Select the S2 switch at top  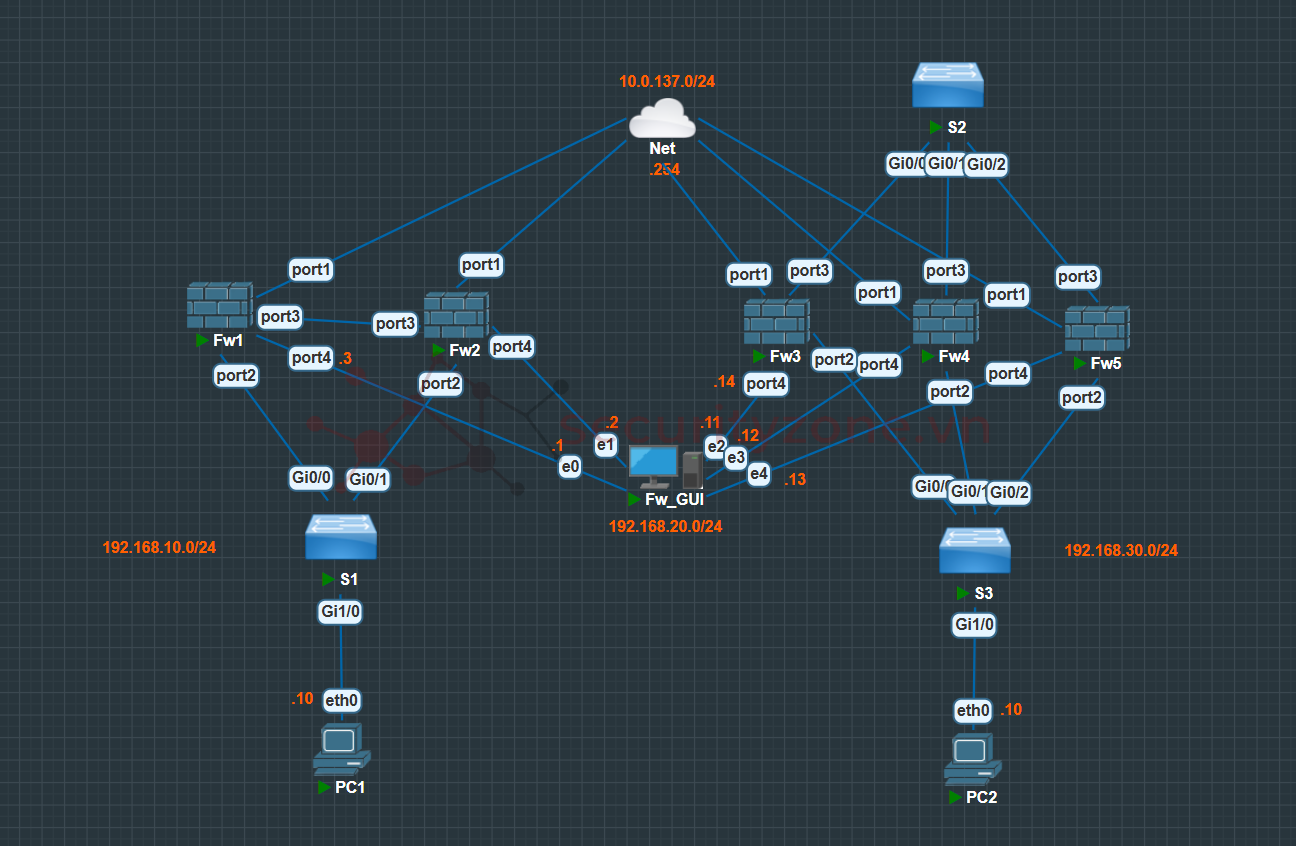click(948, 86)
